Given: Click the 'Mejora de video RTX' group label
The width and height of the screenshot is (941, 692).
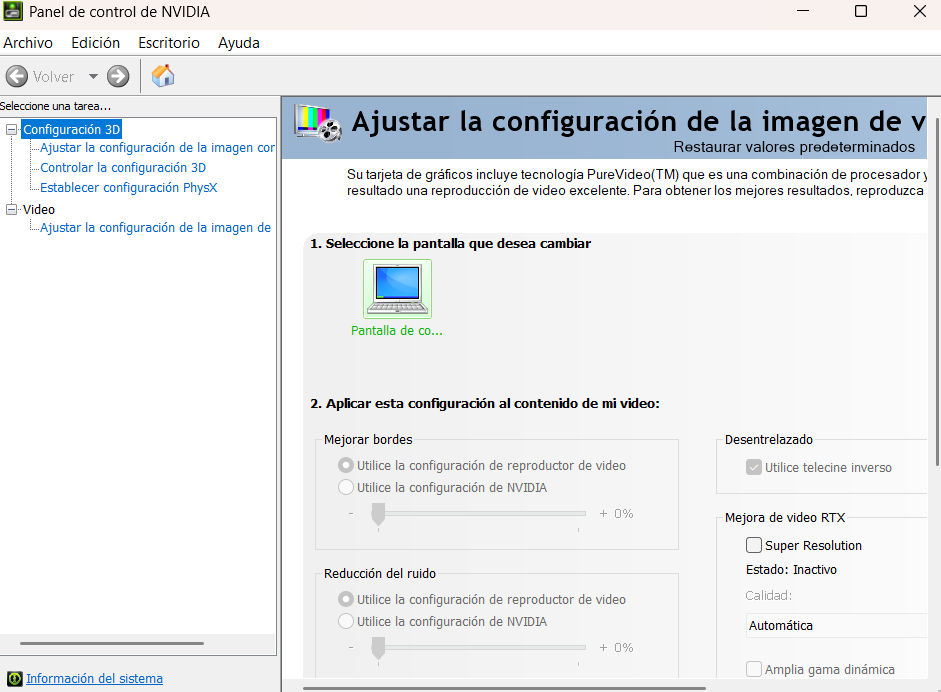Looking at the screenshot, I should point(785,517).
